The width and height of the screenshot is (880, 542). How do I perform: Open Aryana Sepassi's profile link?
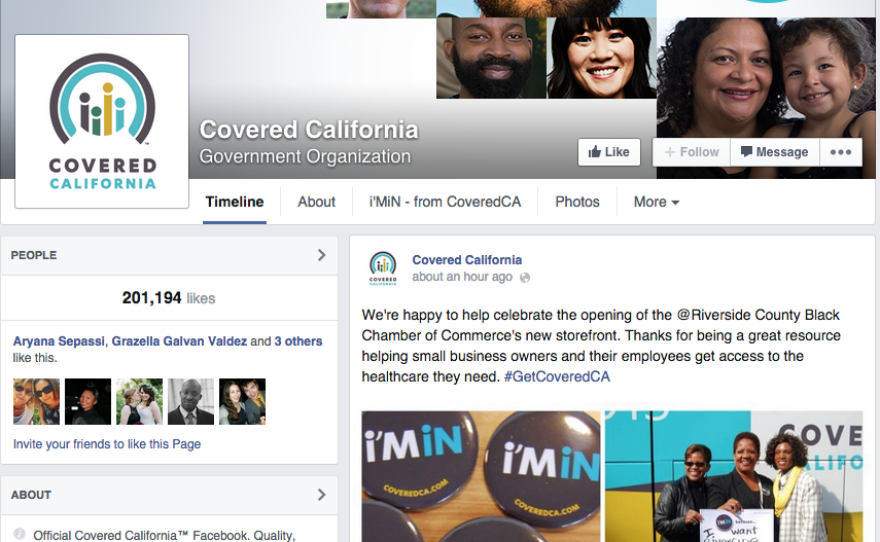(58, 341)
